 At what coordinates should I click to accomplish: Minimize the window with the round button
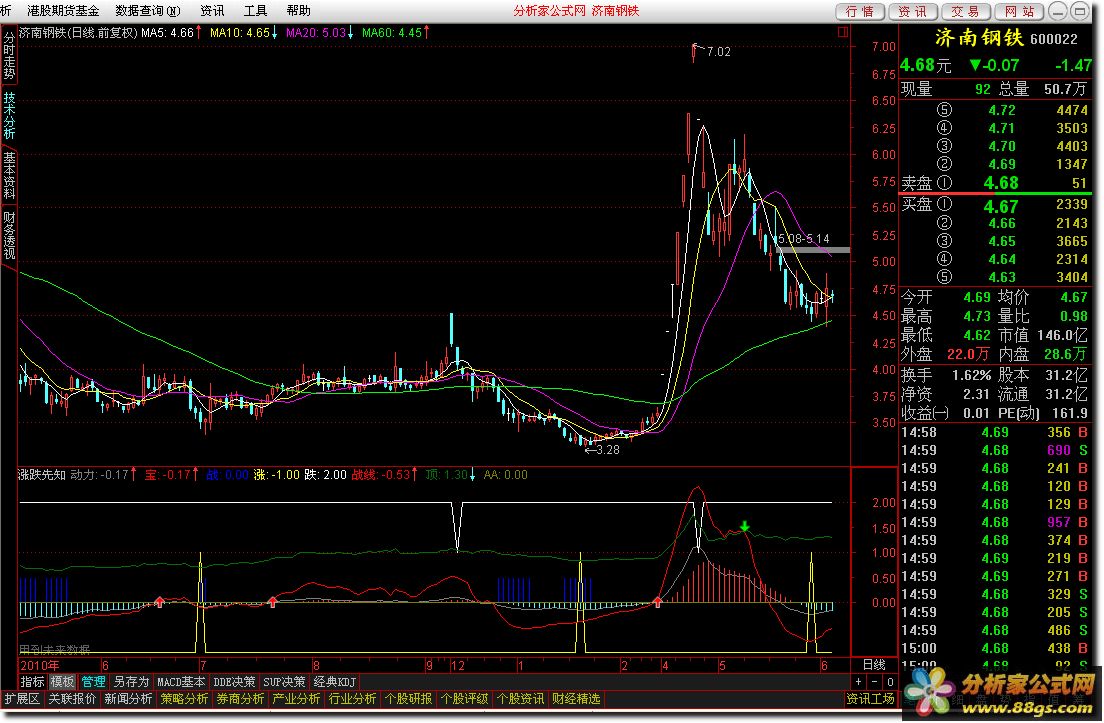pyautogui.click(x=1058, y=11)
